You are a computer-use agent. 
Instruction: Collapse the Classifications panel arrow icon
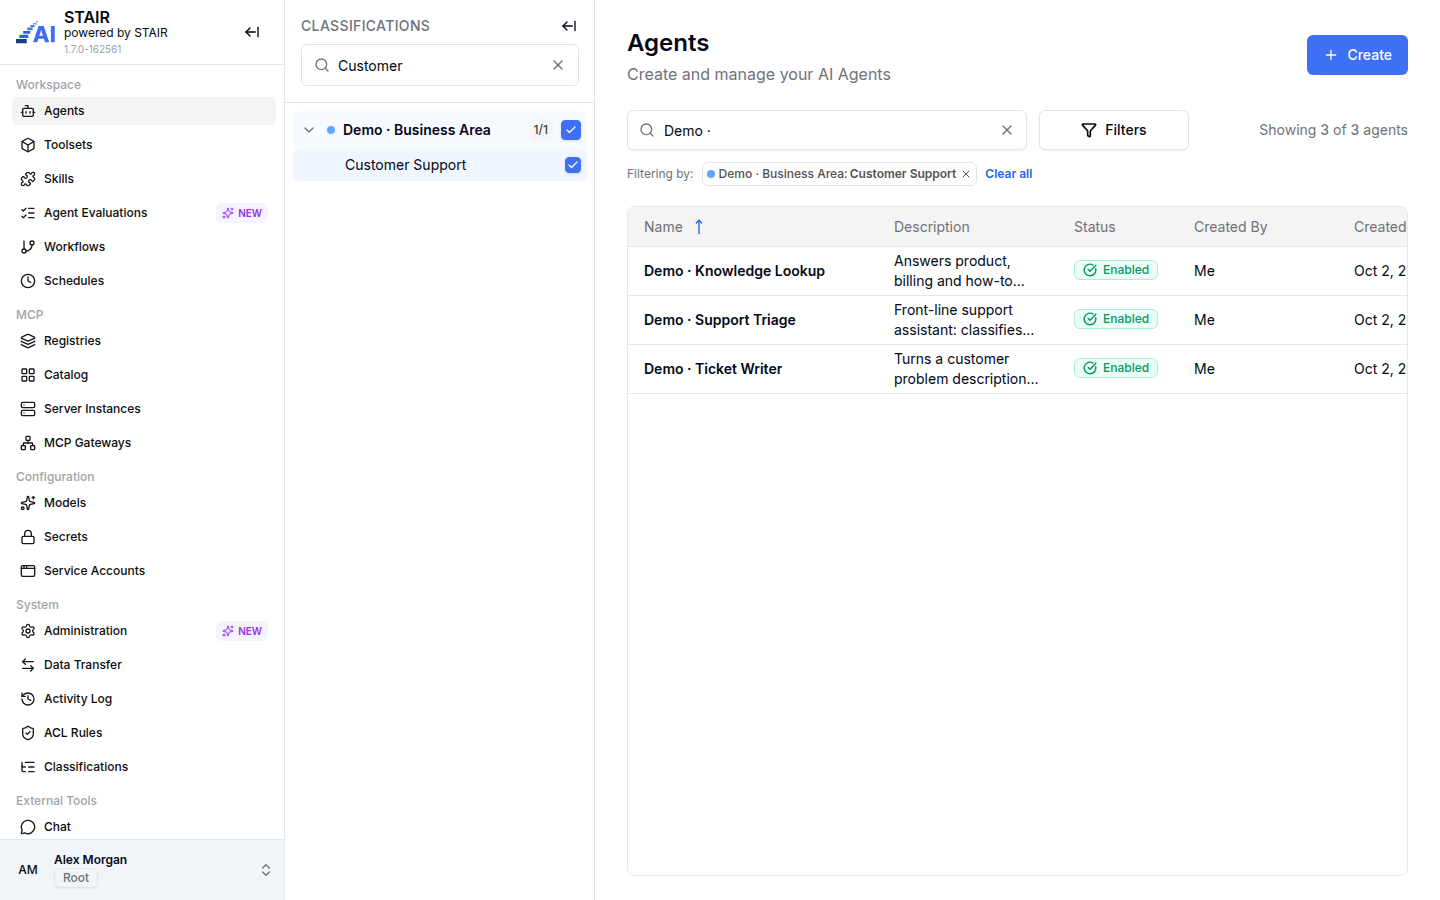point(569,26)
